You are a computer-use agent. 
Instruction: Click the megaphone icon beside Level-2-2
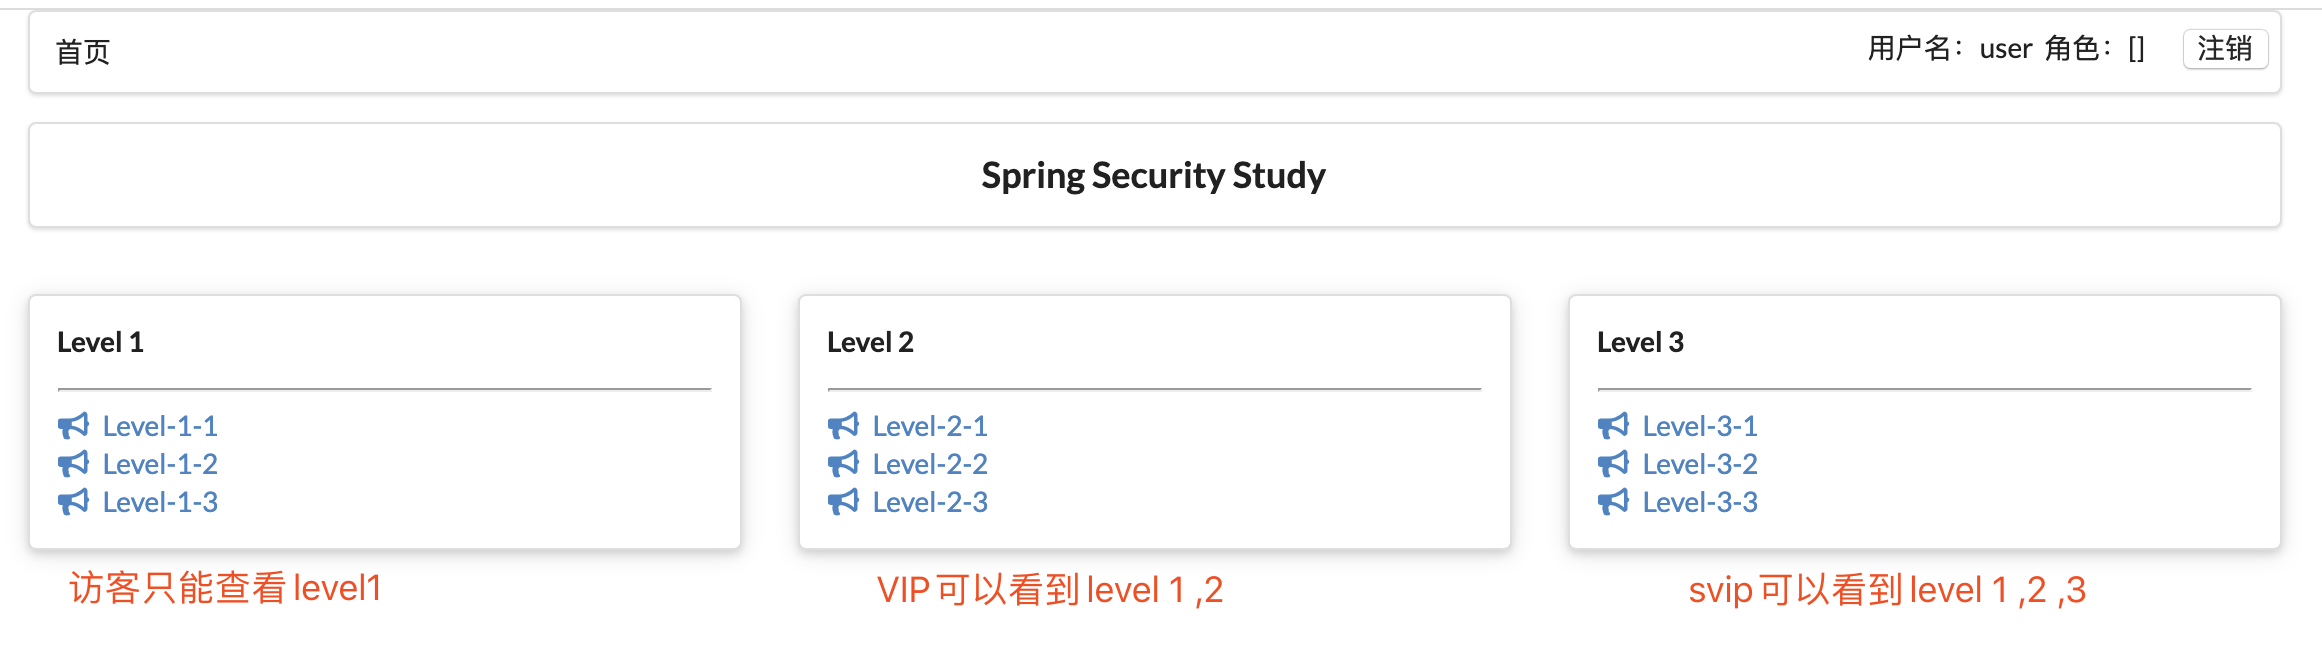point(843,464)
